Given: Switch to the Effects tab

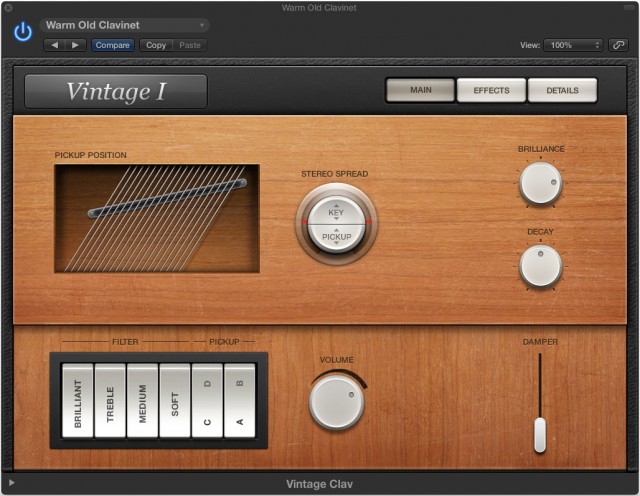Looking at the screenshot, I should [491, 90].
